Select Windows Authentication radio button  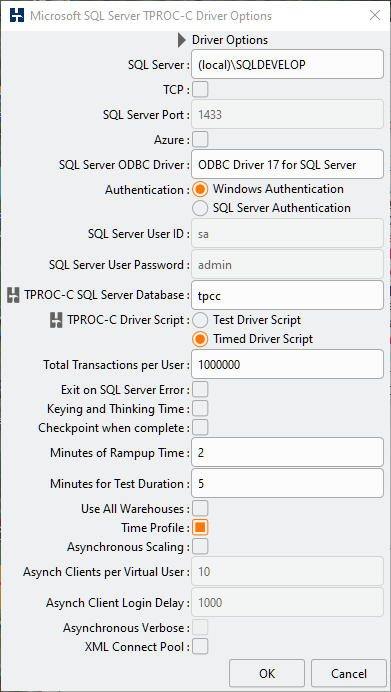[200, 189]
